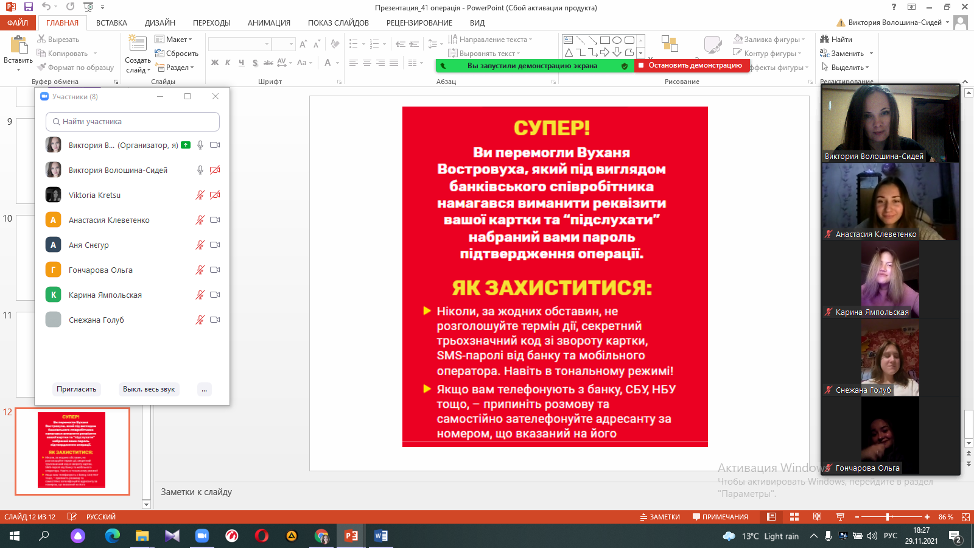
Task: Switch to the ВСТАВКА ribbon tab
Action: coord(111,21)
